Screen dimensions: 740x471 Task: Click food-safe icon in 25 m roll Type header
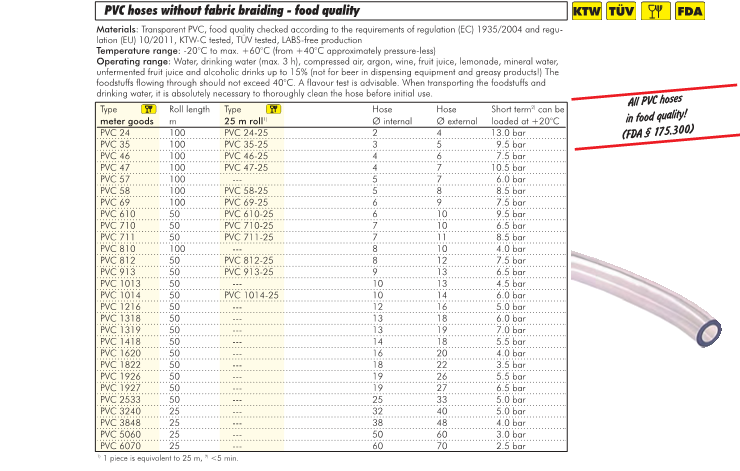point(271,108)
